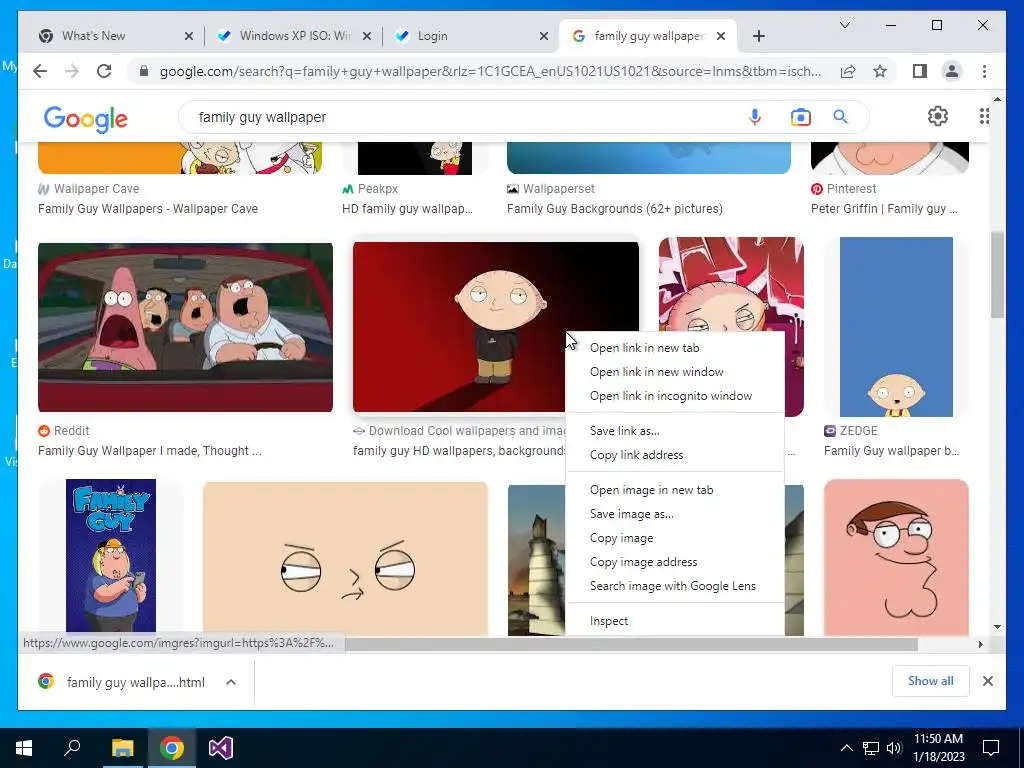
Task: Click the Google logo
Action: point(86,119)
